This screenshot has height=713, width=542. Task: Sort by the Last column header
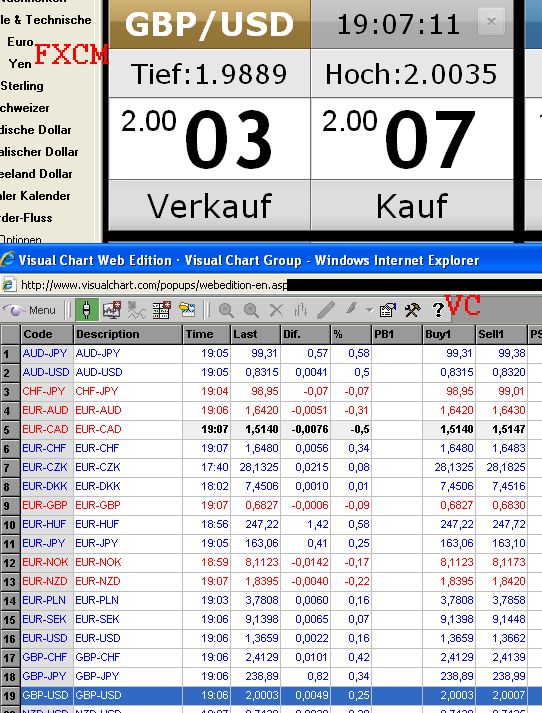256,334
